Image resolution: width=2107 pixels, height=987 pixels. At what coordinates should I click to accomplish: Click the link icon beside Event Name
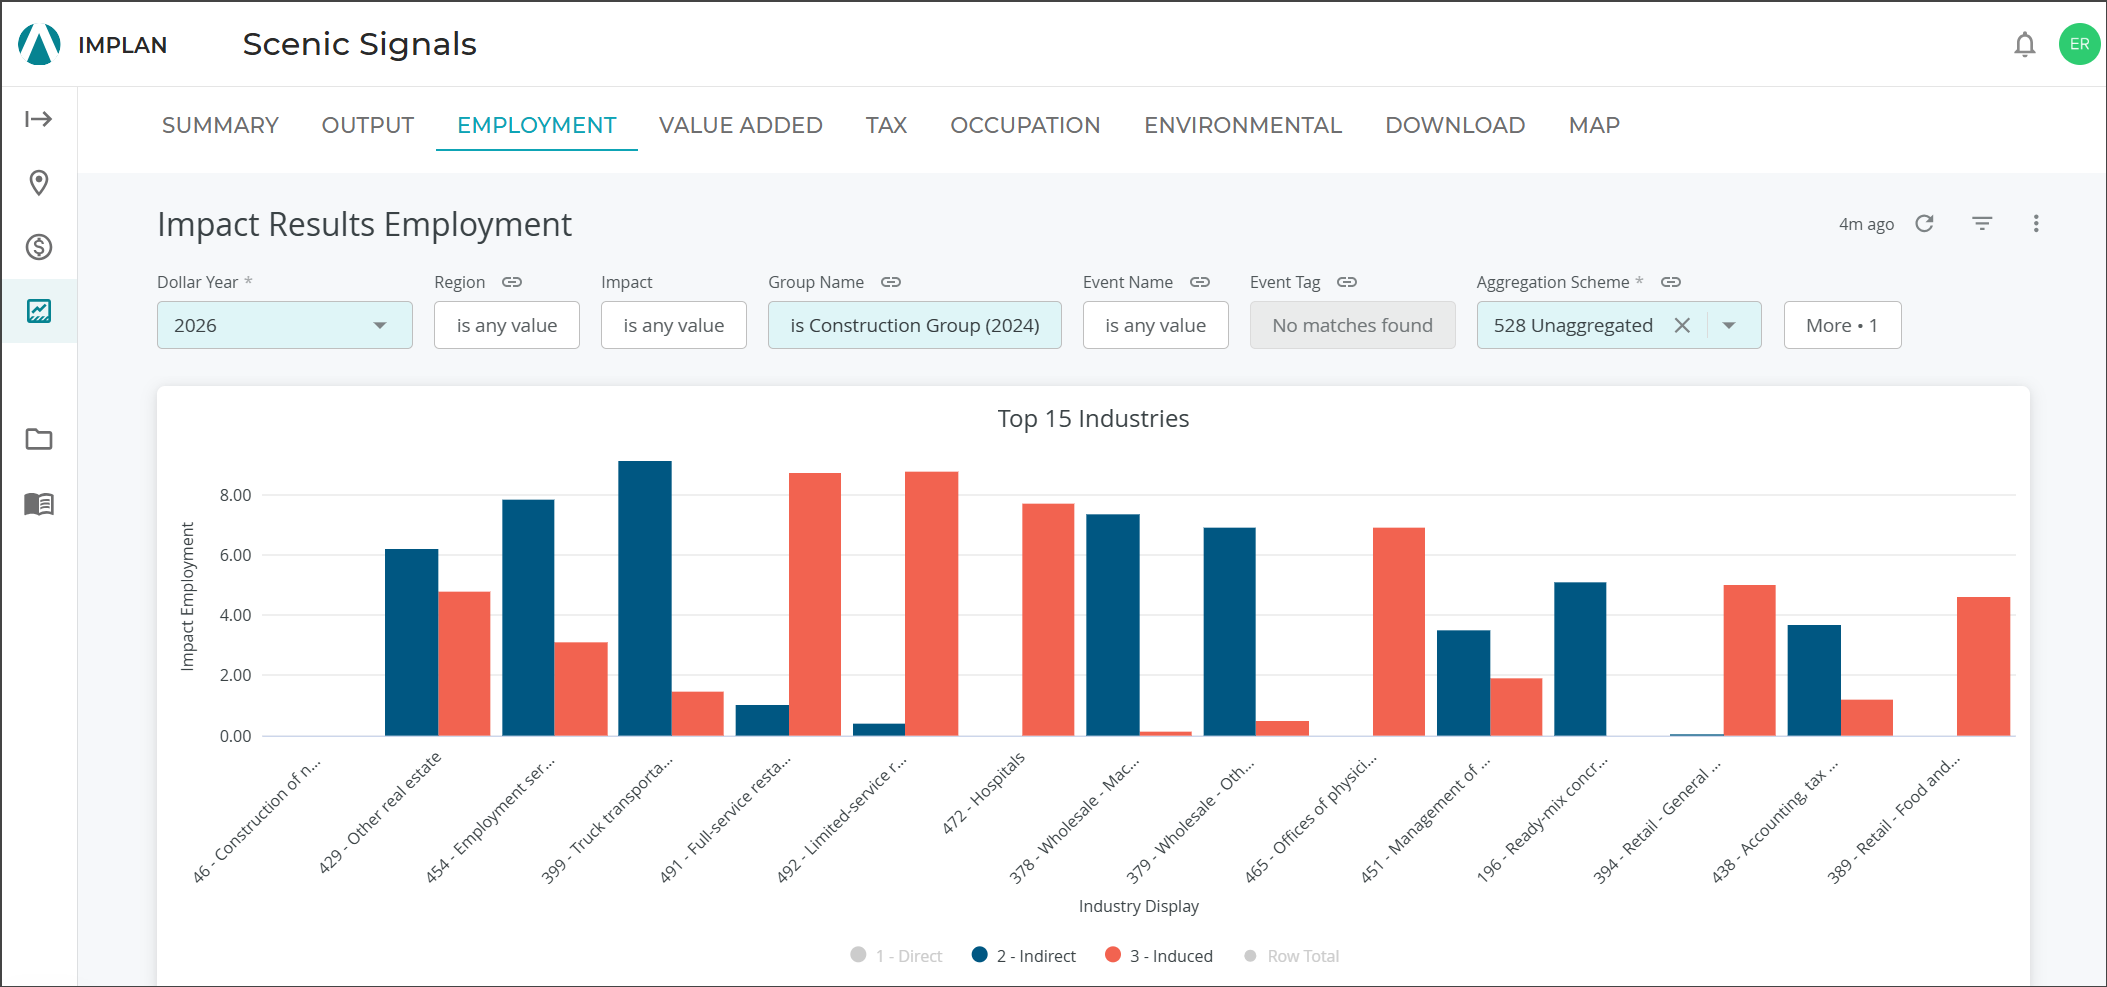tap(1200, 282)
